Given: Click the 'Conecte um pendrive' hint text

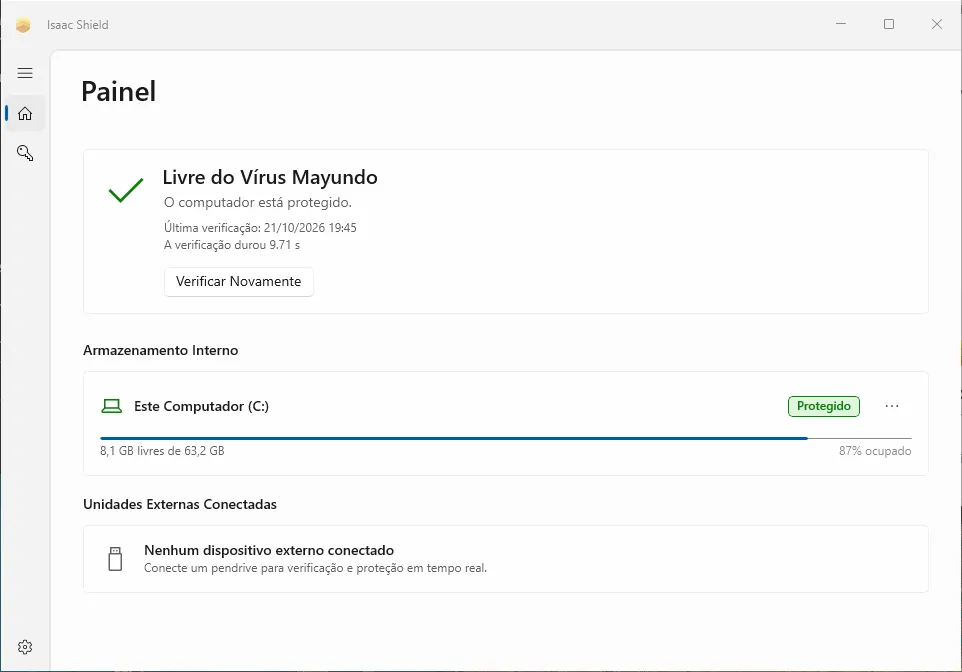Looking at the screenshot, I should 315,568.
